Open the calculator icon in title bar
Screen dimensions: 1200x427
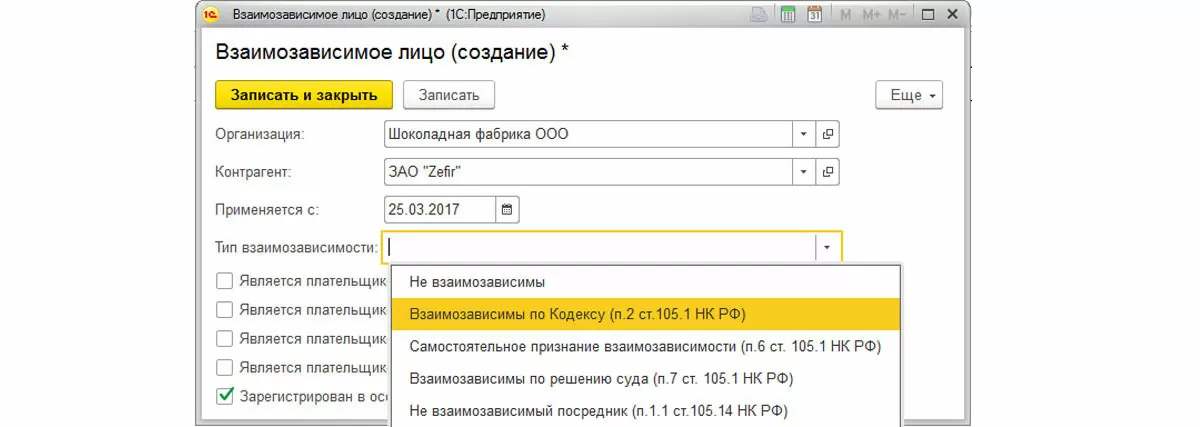[x=788, y=15]
